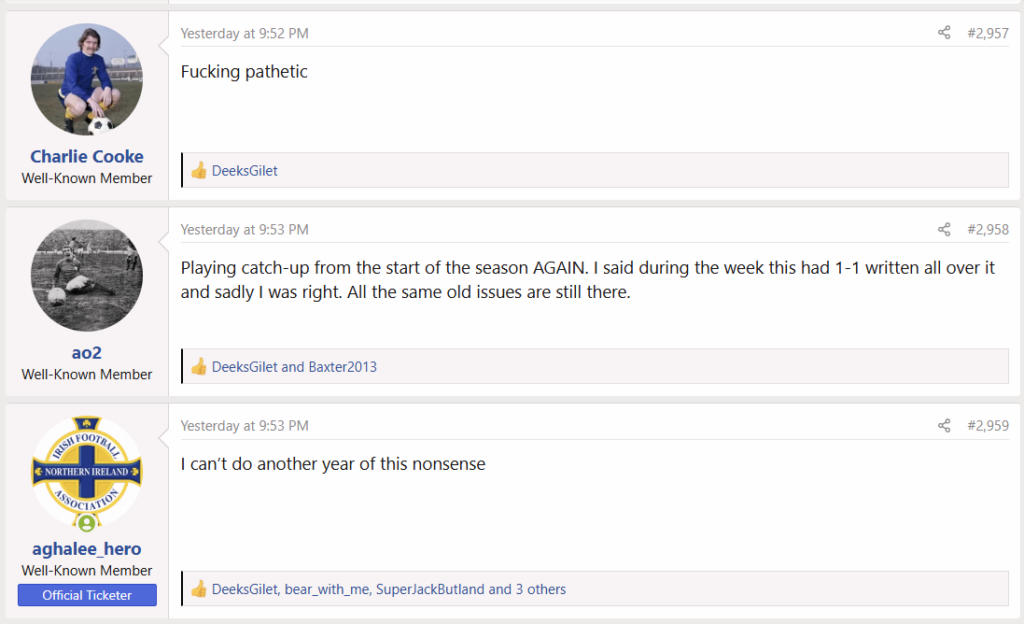This screenshot has width=1024, height=624.
Task: Open aghalee_hero's Irish FA crest avatar
Action: click(86, 472)
